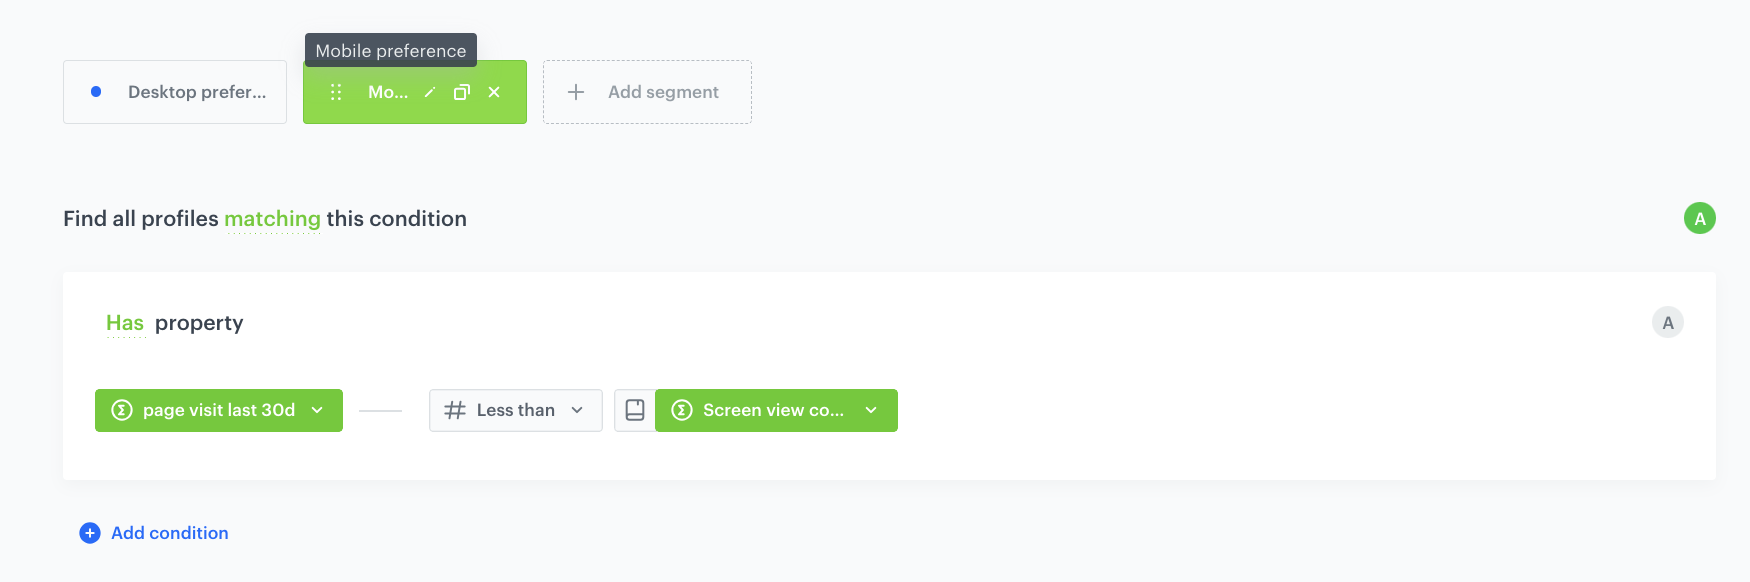This screenshot has width=1750, height=582.
Task: Remove the Mobile preference segment with X
Action: (494, 92)
